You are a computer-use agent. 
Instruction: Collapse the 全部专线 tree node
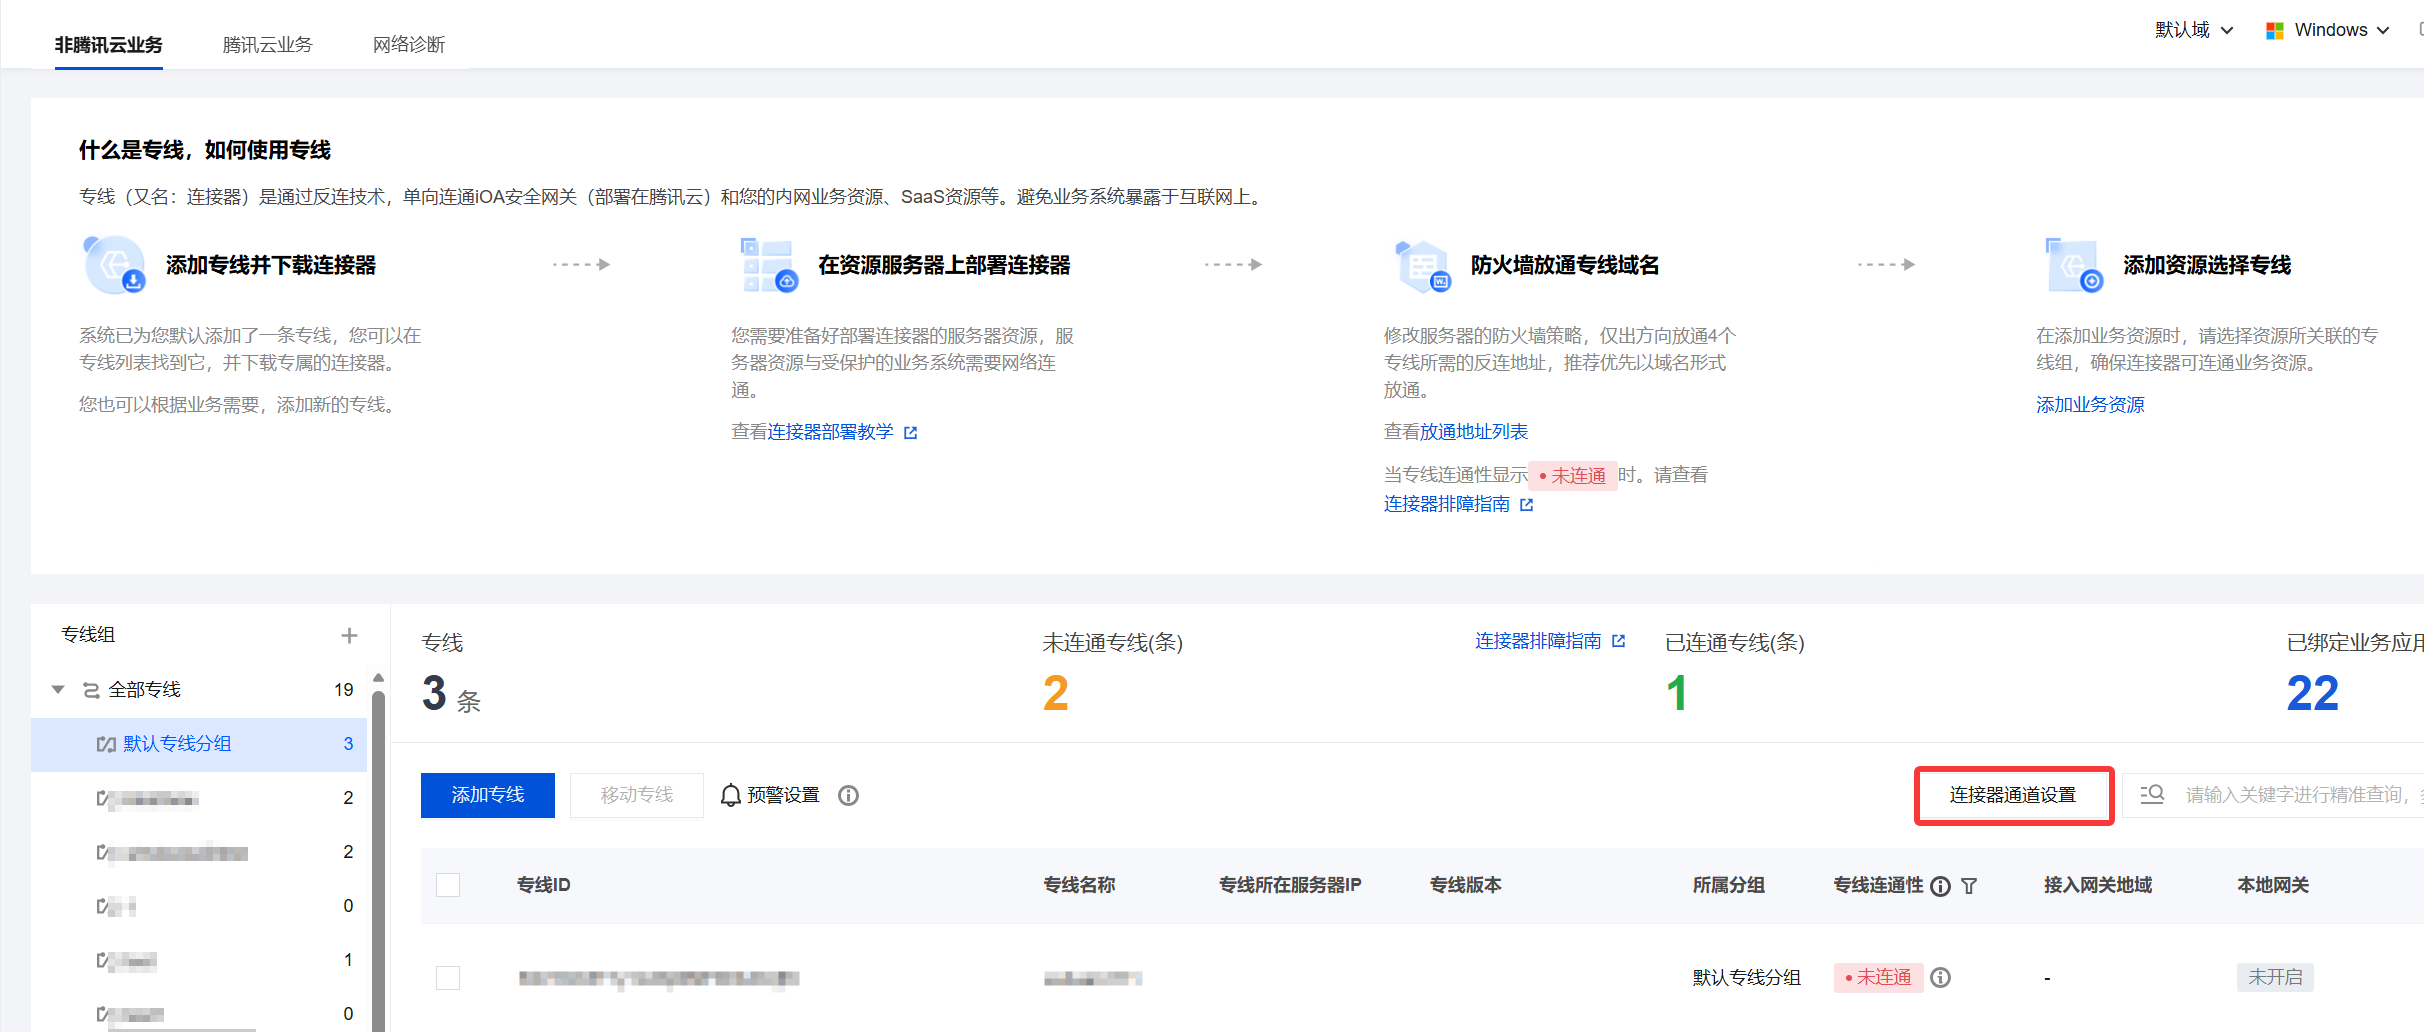coord(58,690)
